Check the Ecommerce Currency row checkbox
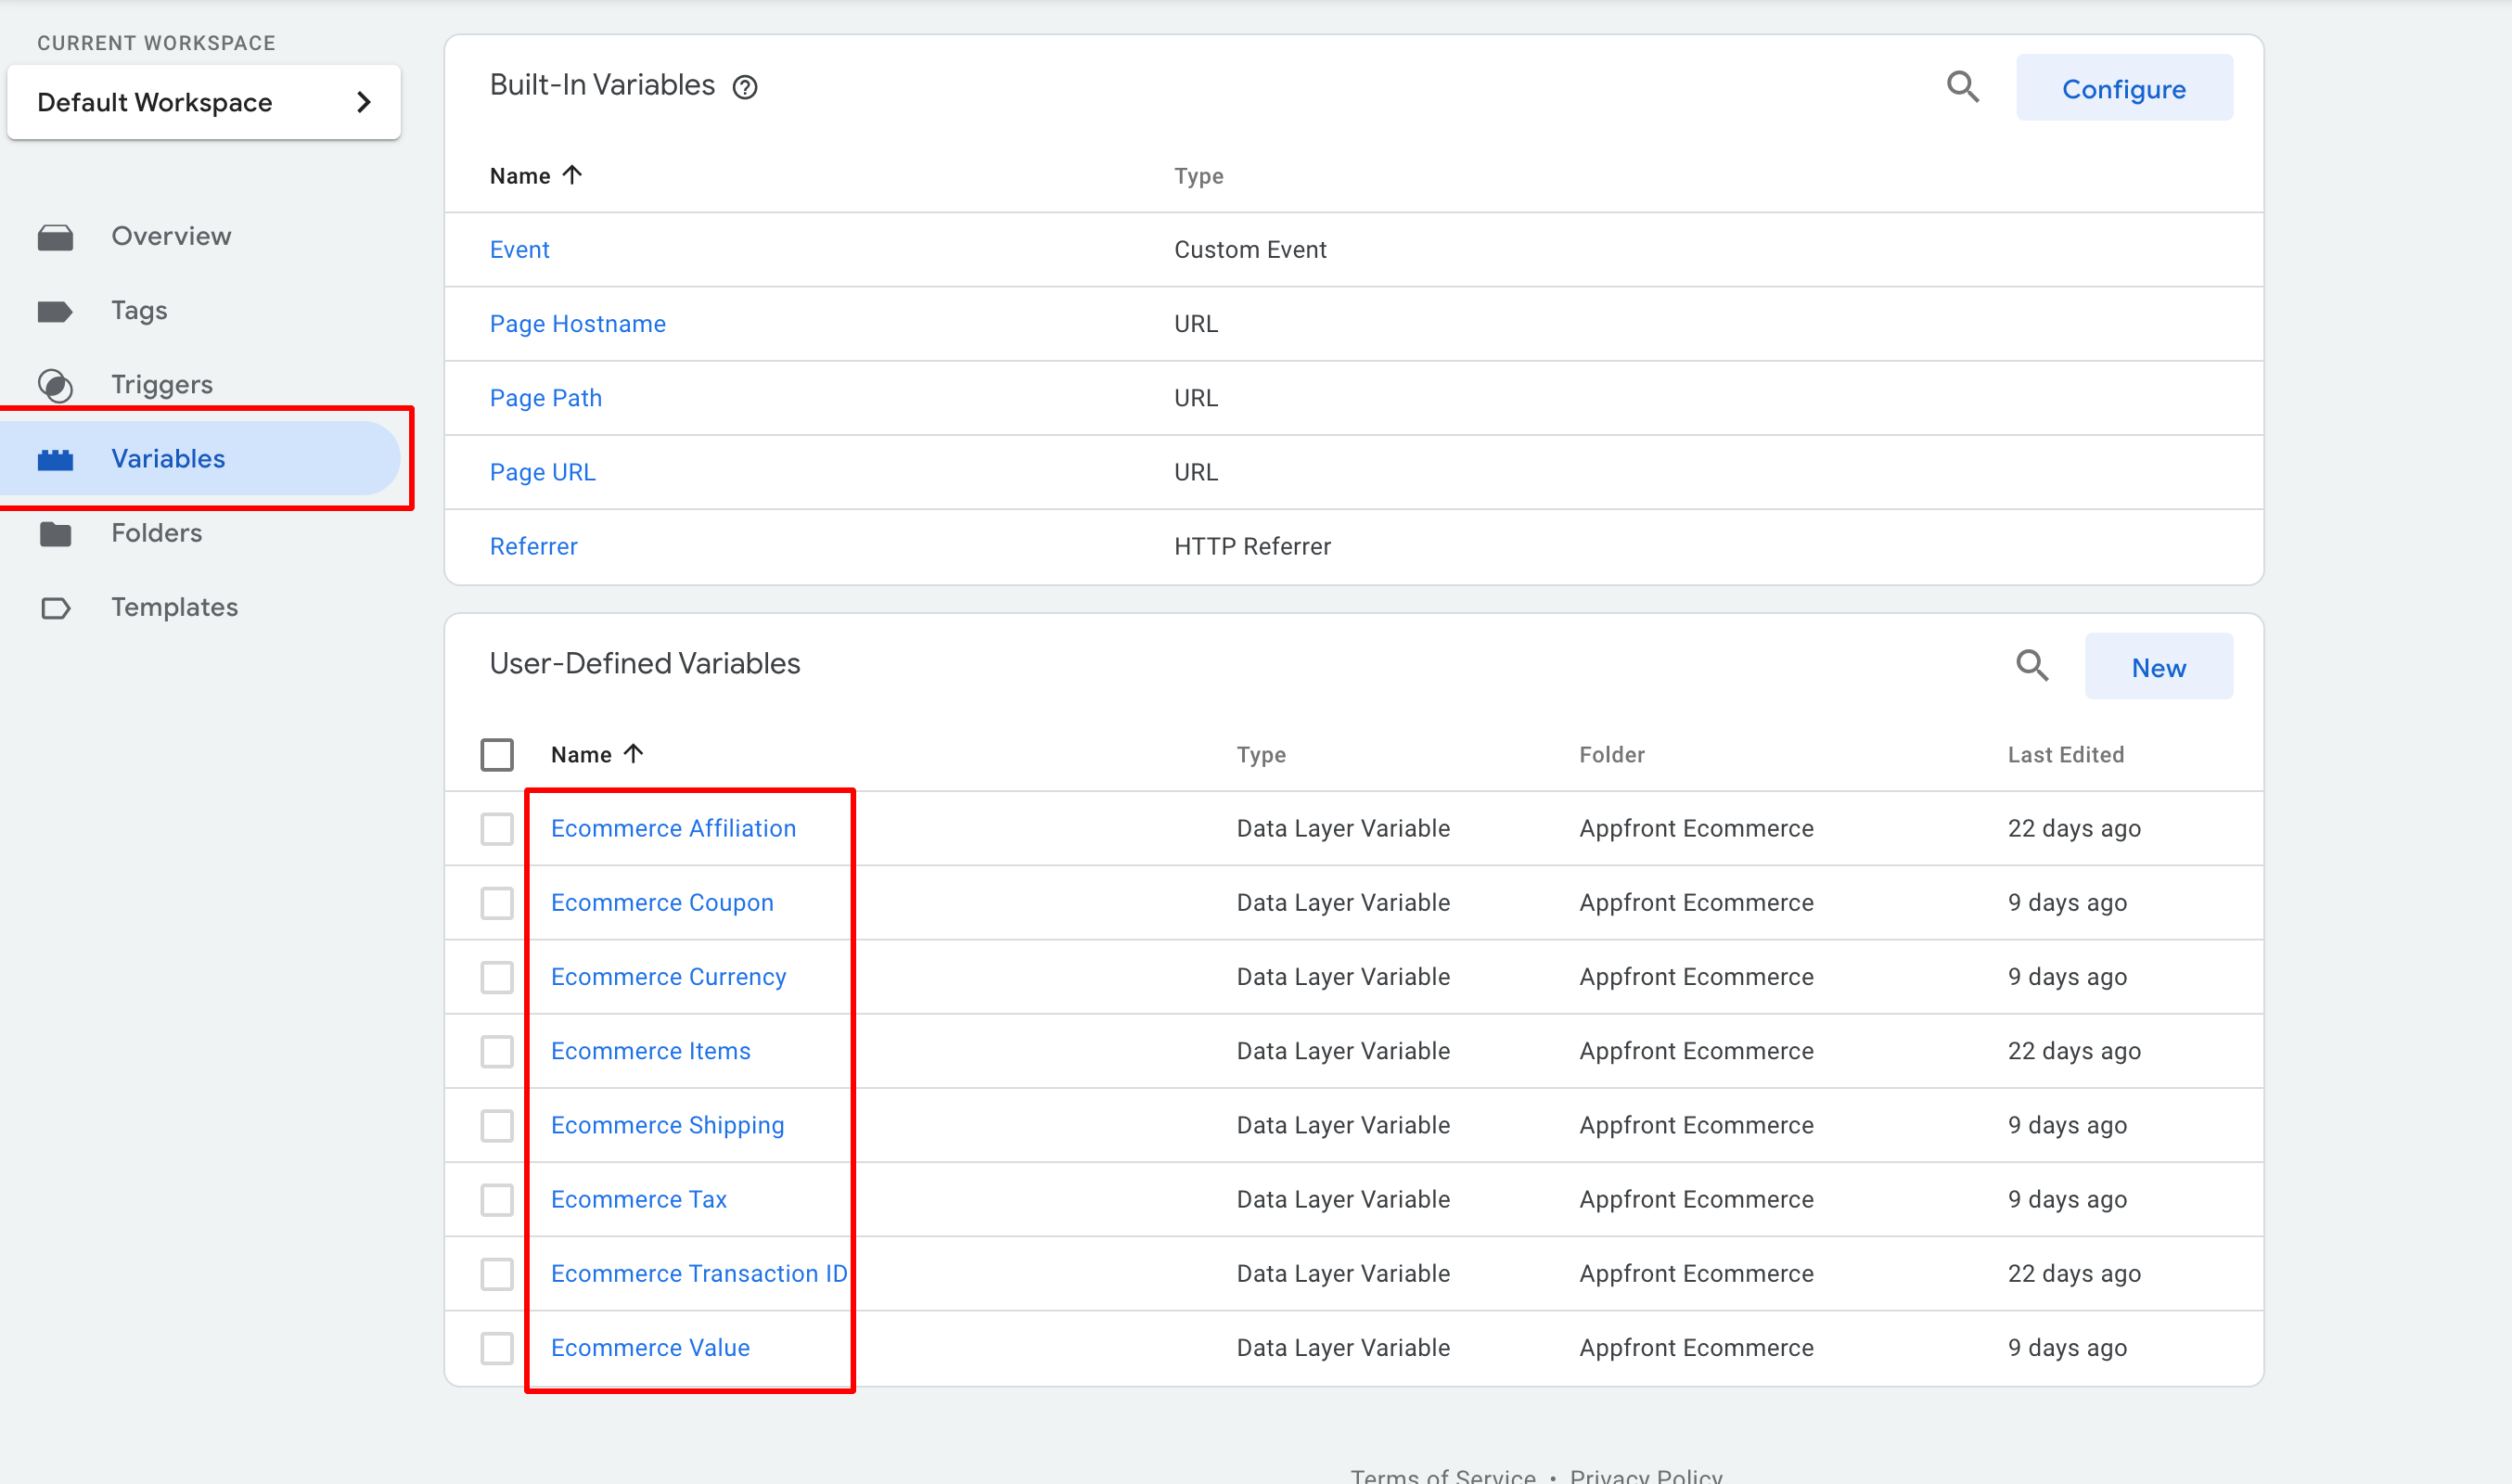The image size is (2512, 1484). (x=497, y=976)
